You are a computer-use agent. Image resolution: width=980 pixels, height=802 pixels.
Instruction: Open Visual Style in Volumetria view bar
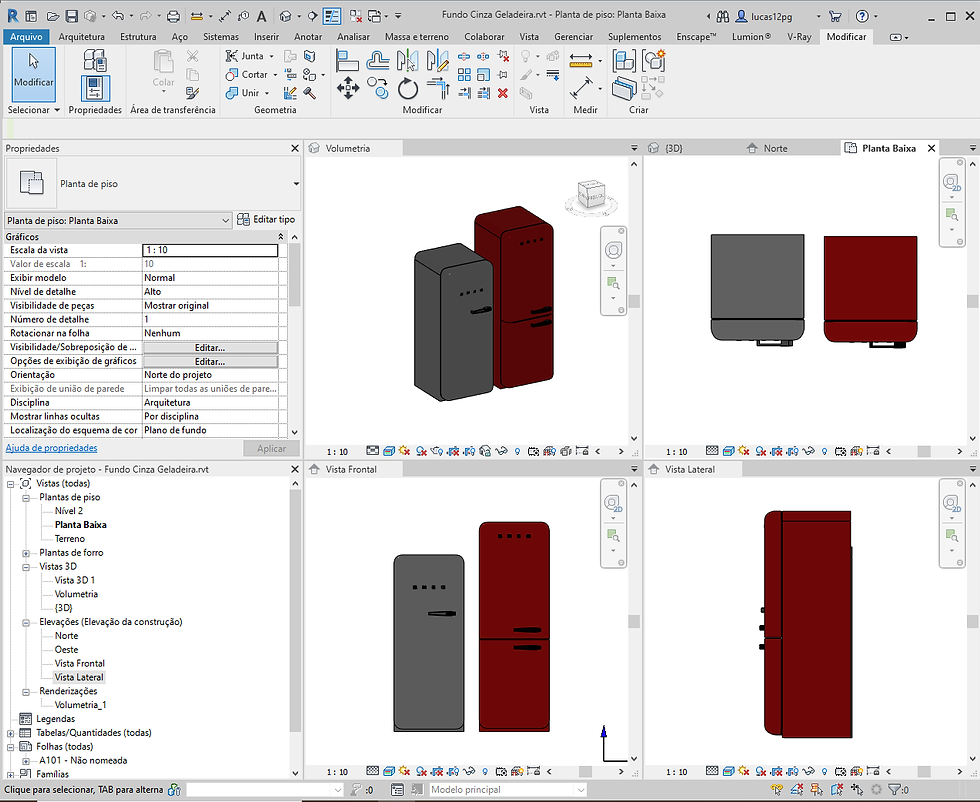tap(388, 451)
